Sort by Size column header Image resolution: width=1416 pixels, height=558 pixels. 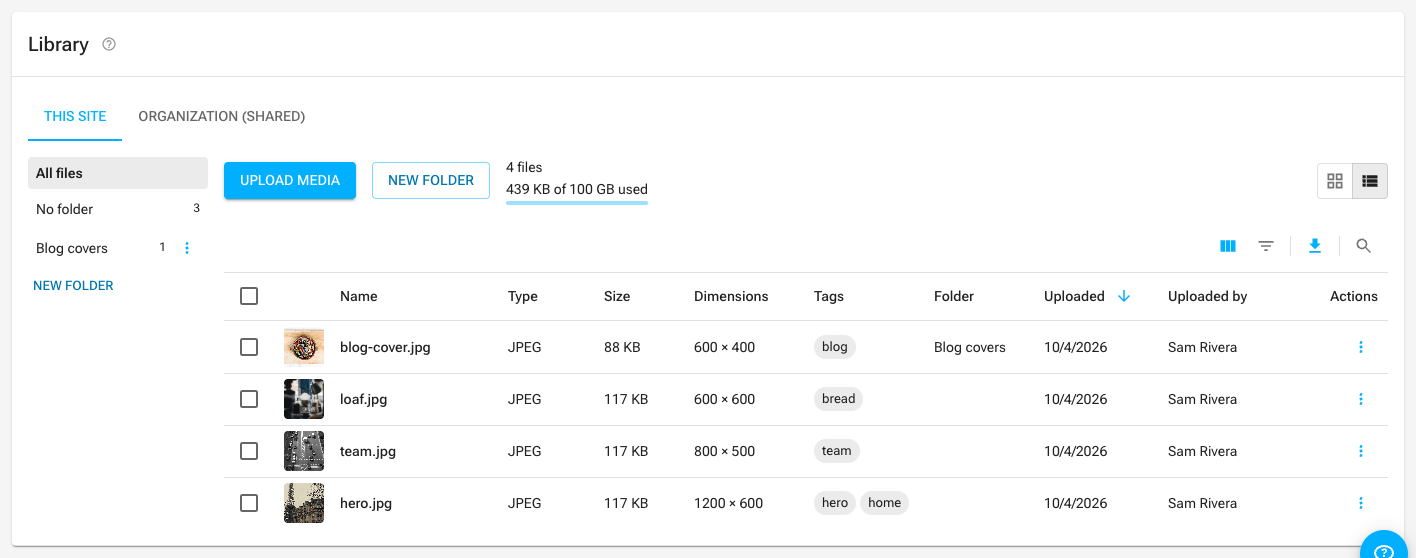coord(617,296)
